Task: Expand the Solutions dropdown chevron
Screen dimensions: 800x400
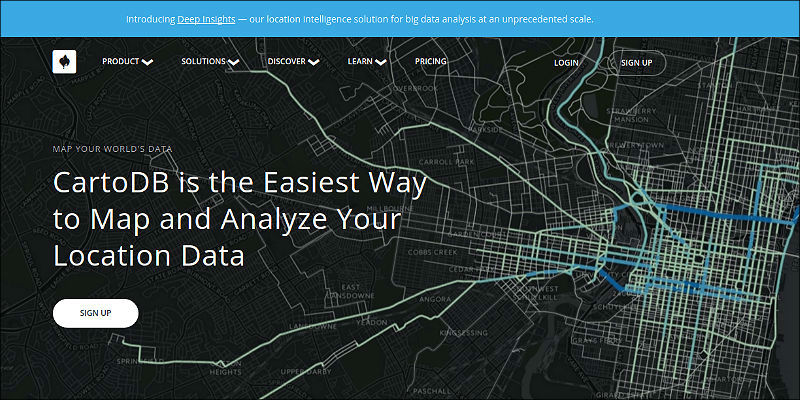Action: (233, 62)
